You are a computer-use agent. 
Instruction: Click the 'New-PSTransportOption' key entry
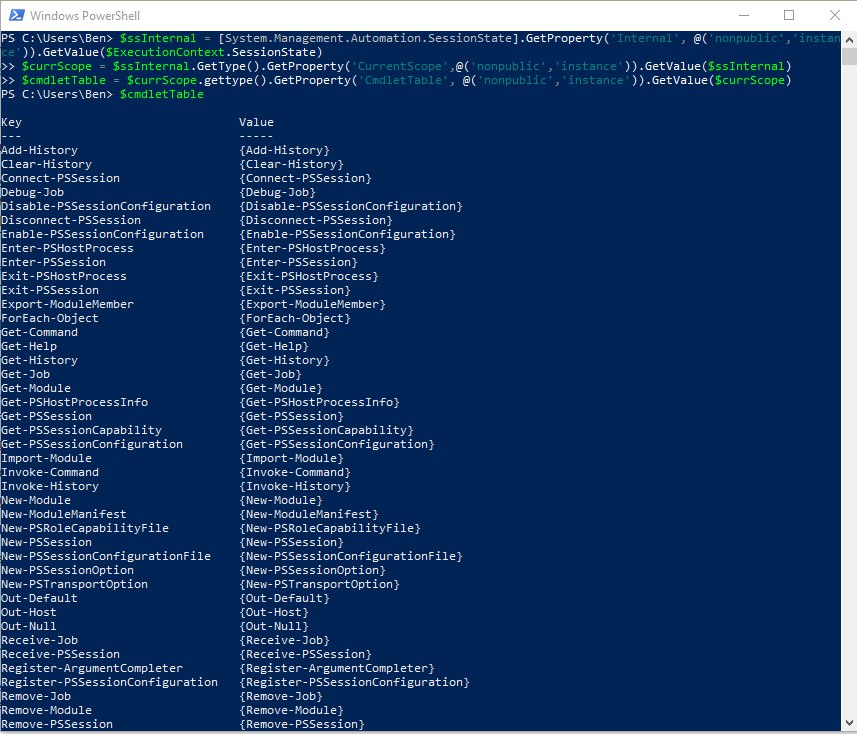coord(74,584)
